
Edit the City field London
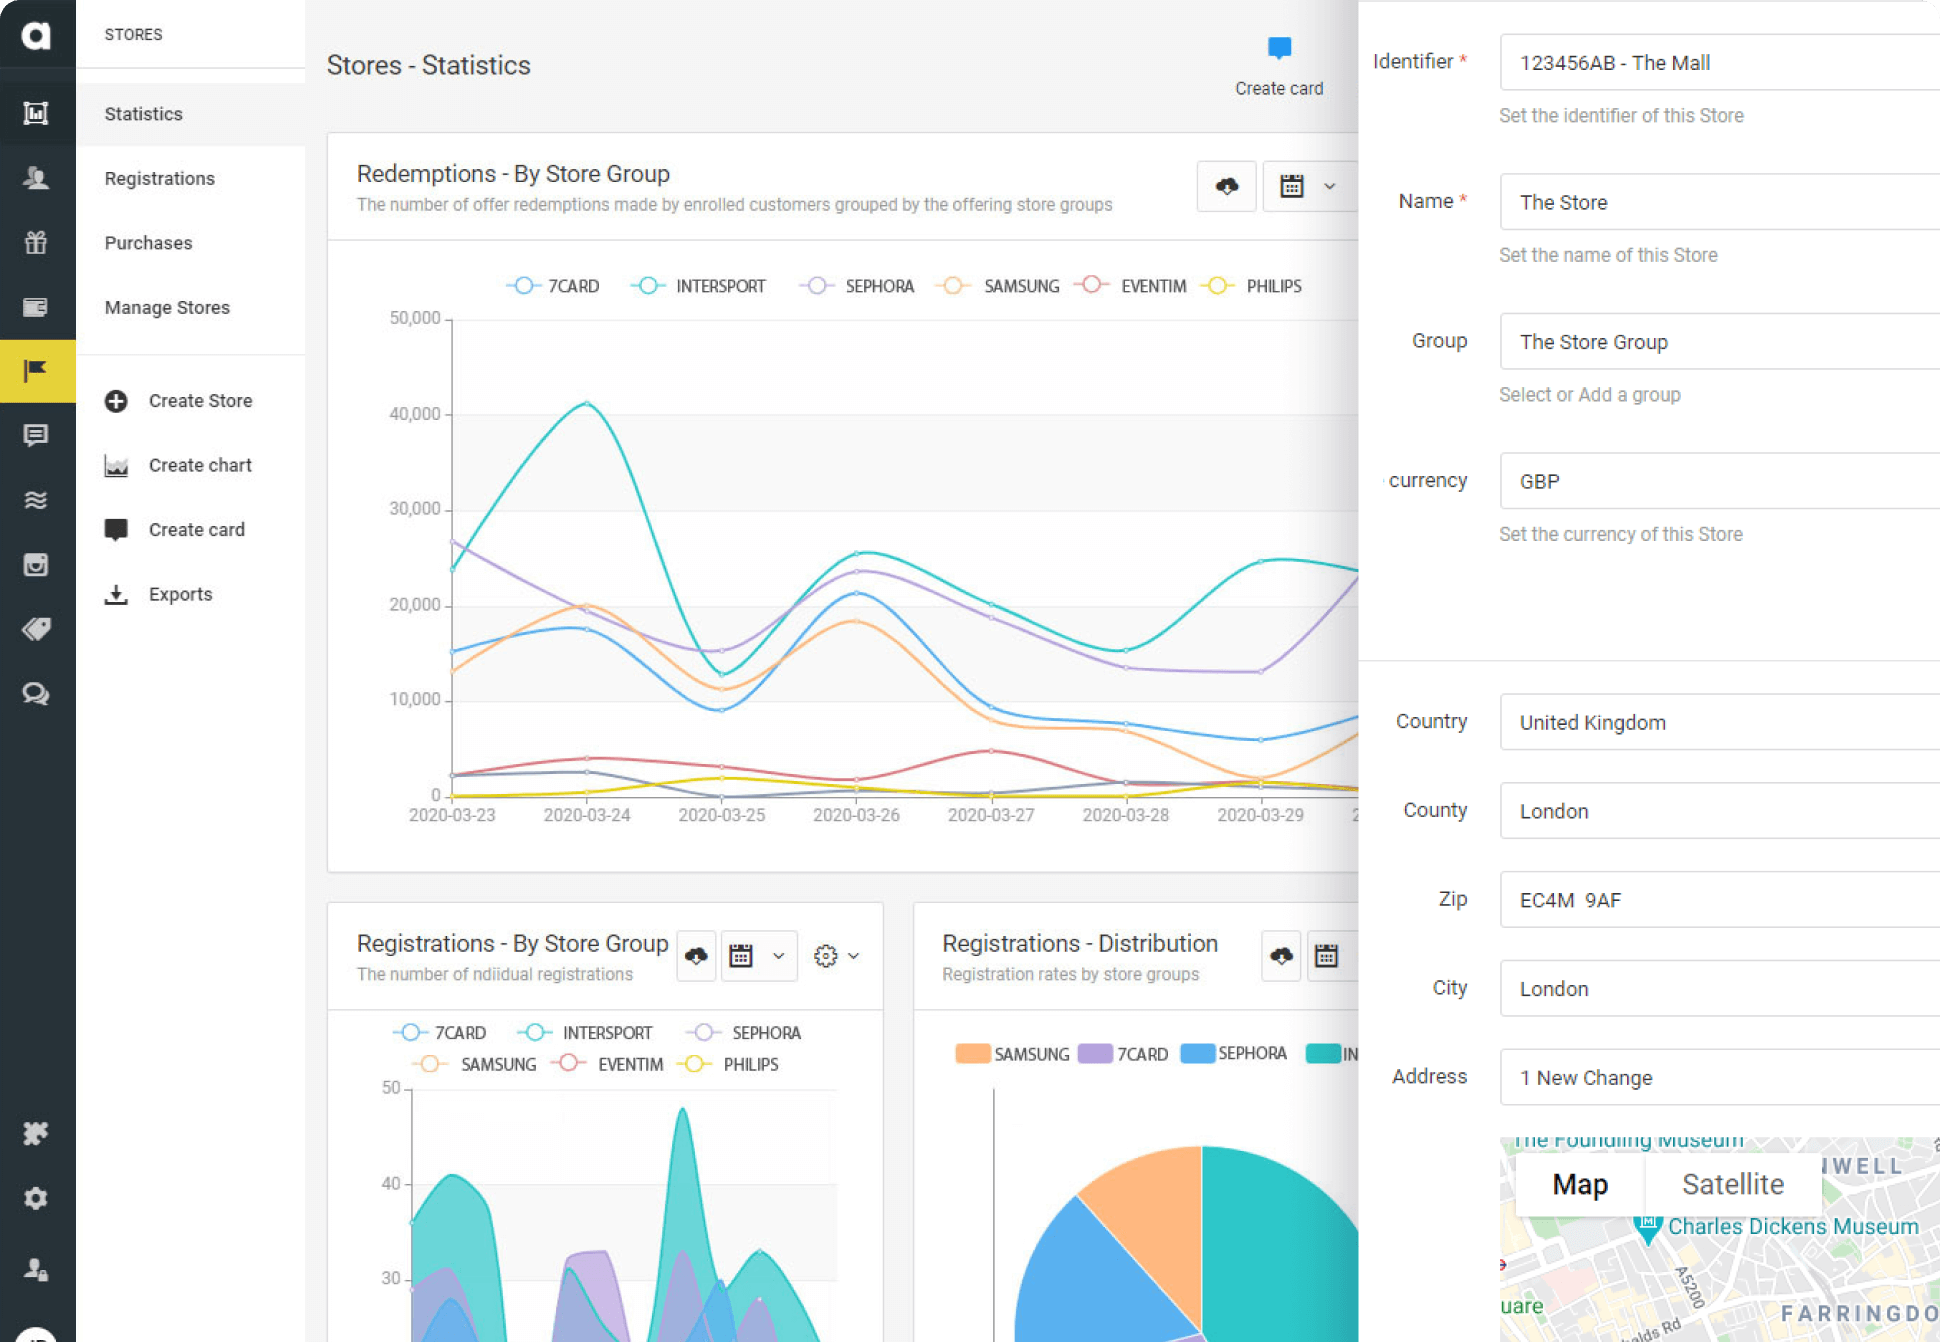coord(1720,988)
